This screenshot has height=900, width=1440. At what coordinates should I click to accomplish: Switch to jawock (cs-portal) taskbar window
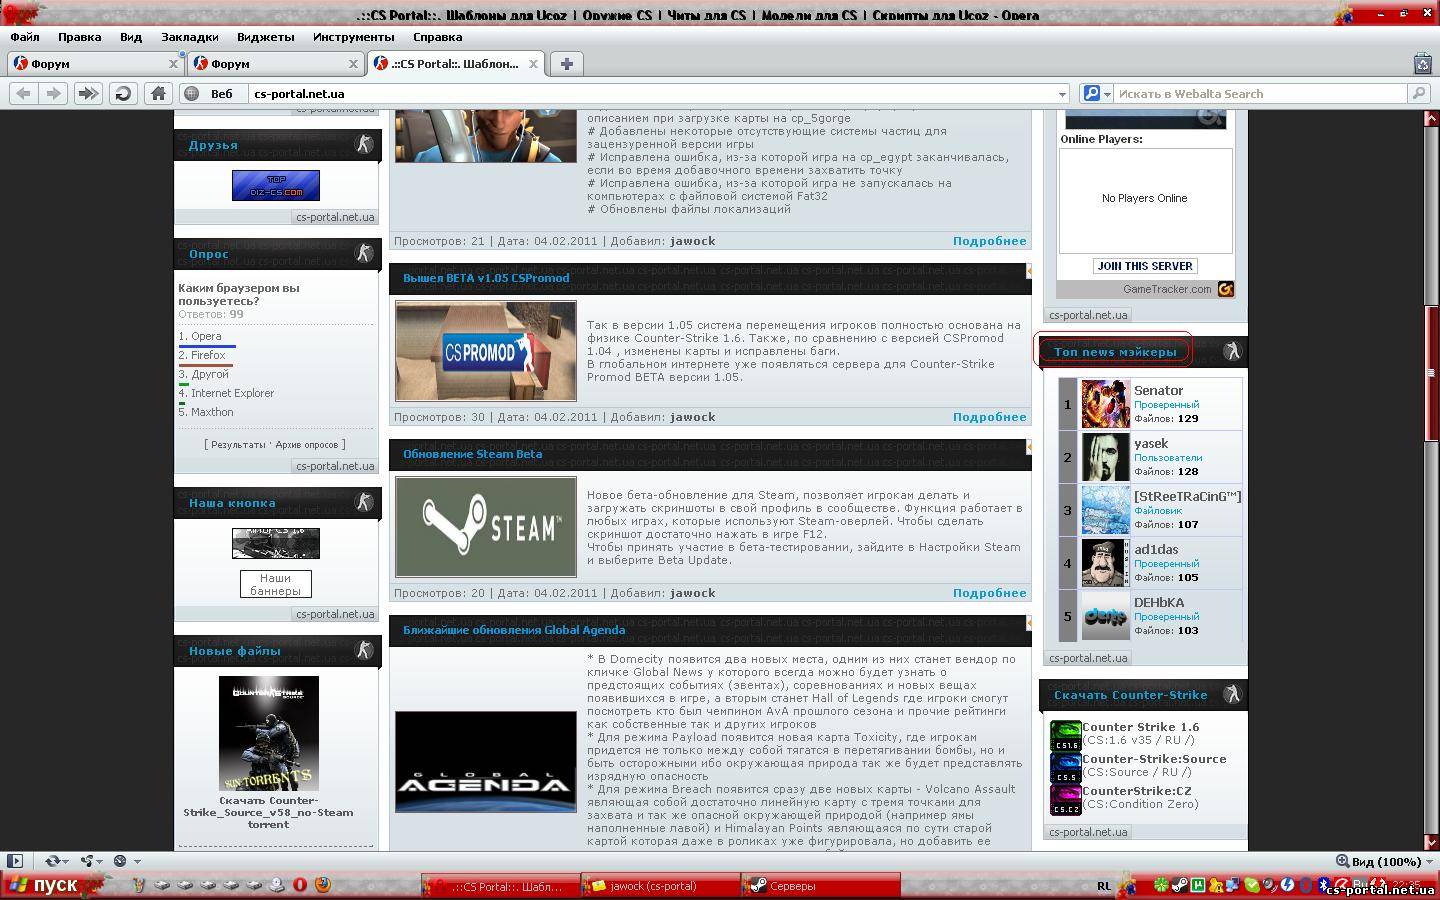click(x=660, y=885)
